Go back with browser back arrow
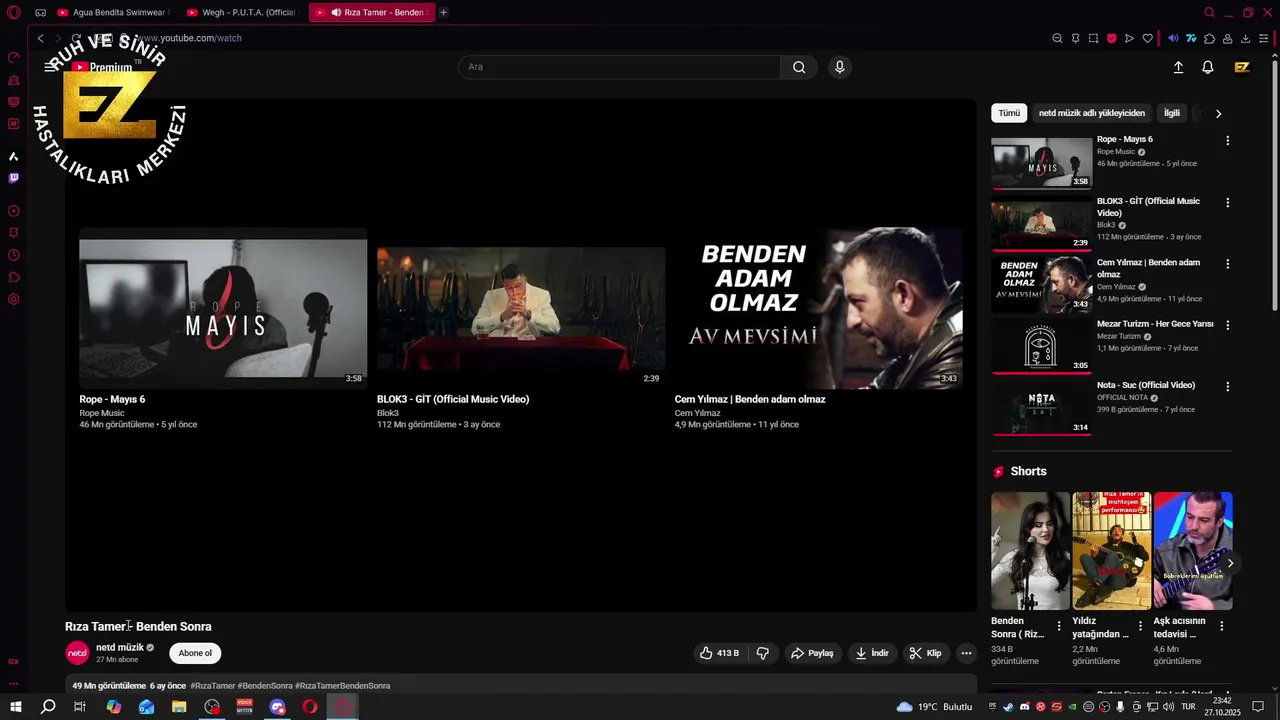 pos(40,38)
